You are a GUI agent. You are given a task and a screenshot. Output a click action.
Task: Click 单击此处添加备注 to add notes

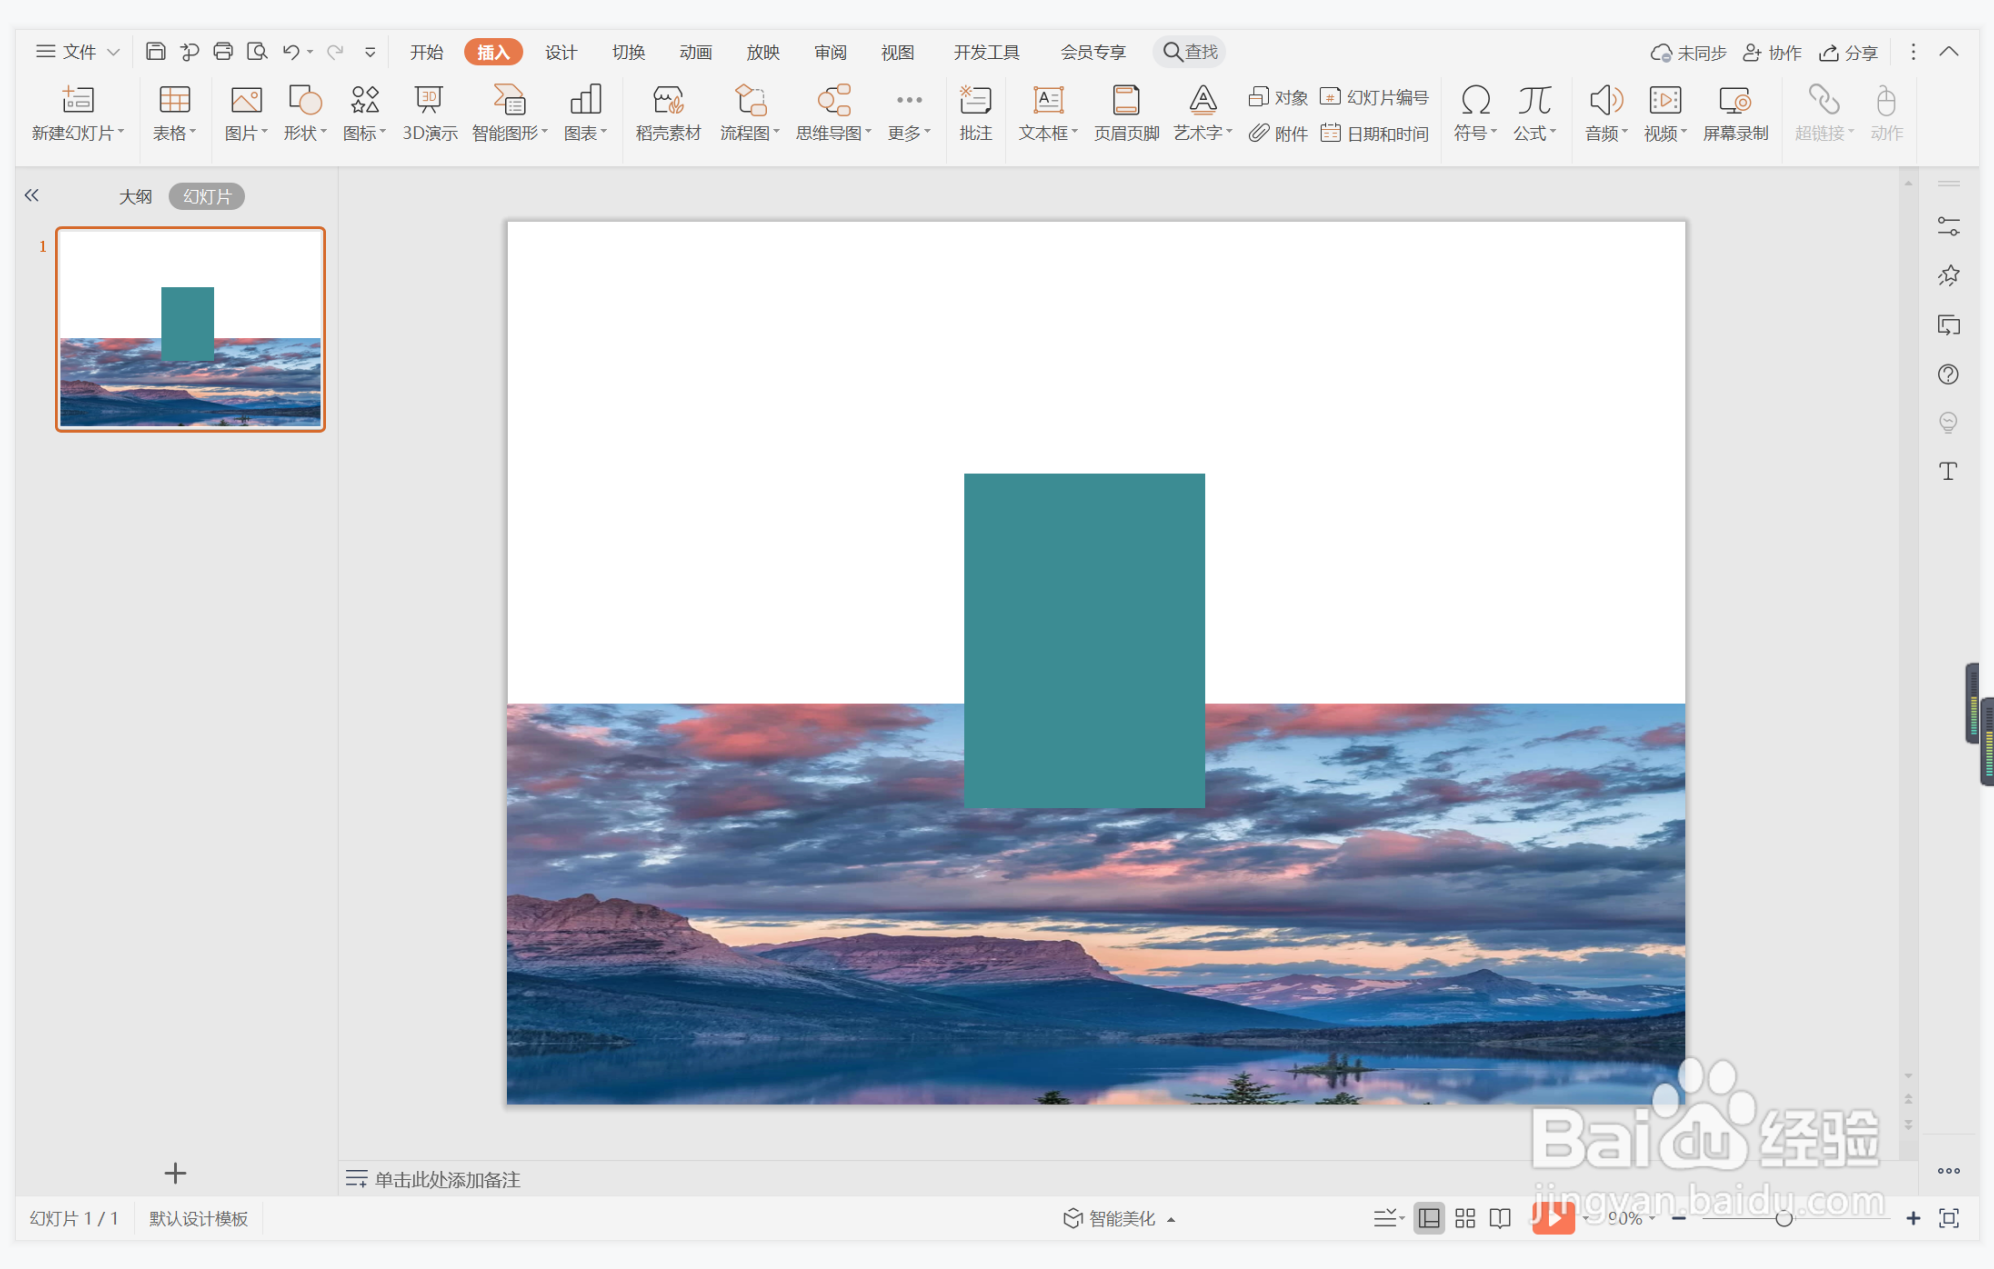446,1179
